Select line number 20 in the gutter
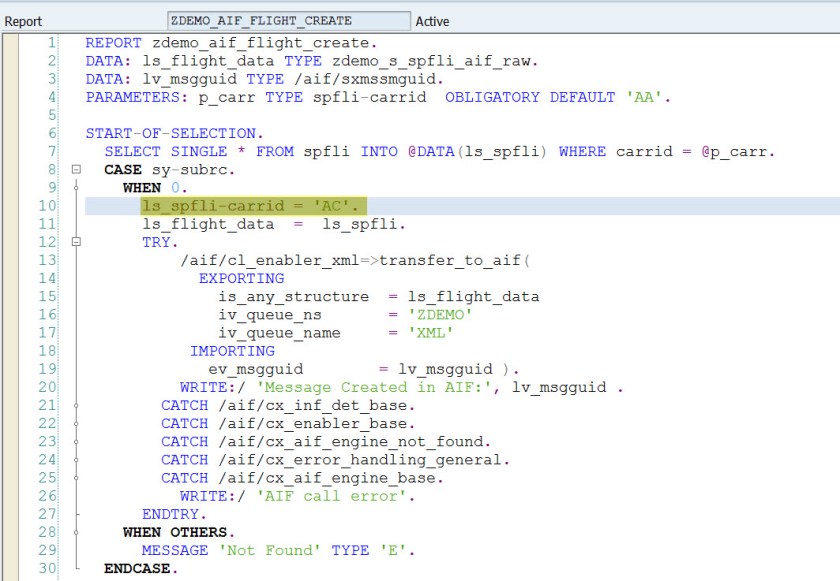Screen dimensions: 840x581 47,387
